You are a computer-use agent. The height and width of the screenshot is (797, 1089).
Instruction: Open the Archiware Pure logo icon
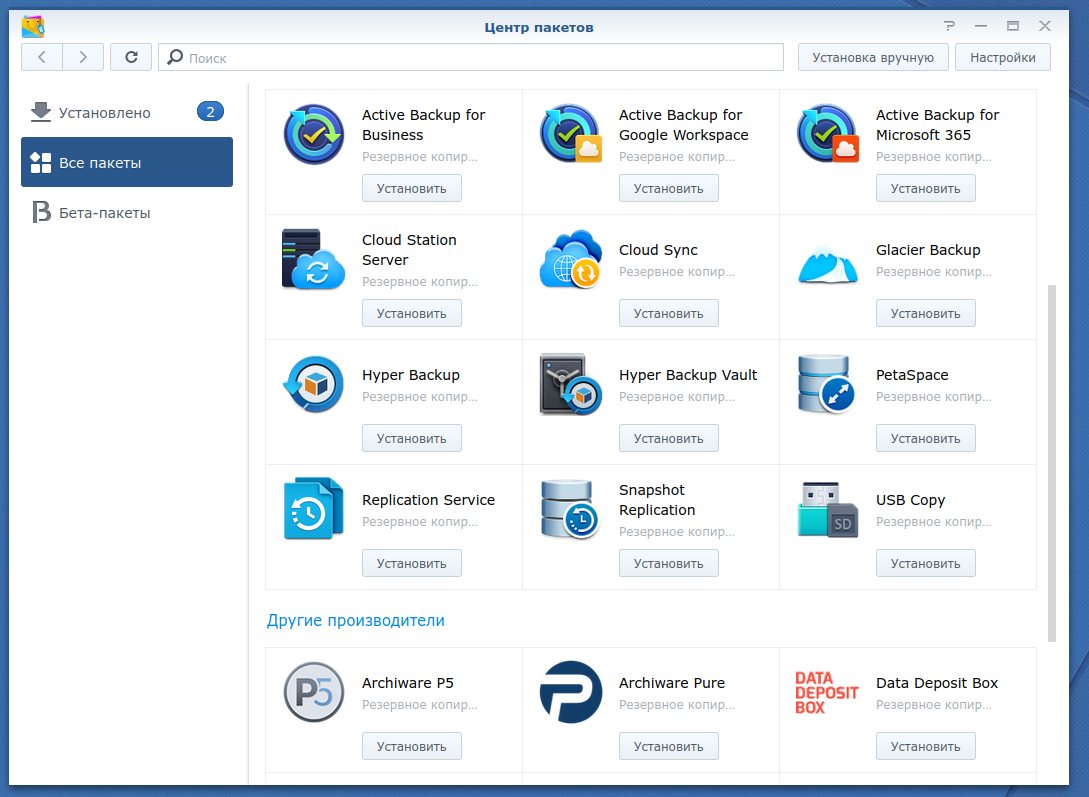pyautogui.click(x=571, y=692)
